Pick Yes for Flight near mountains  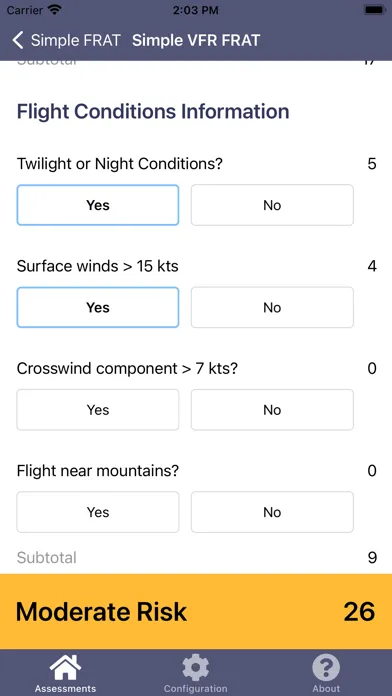click(98, 512)
